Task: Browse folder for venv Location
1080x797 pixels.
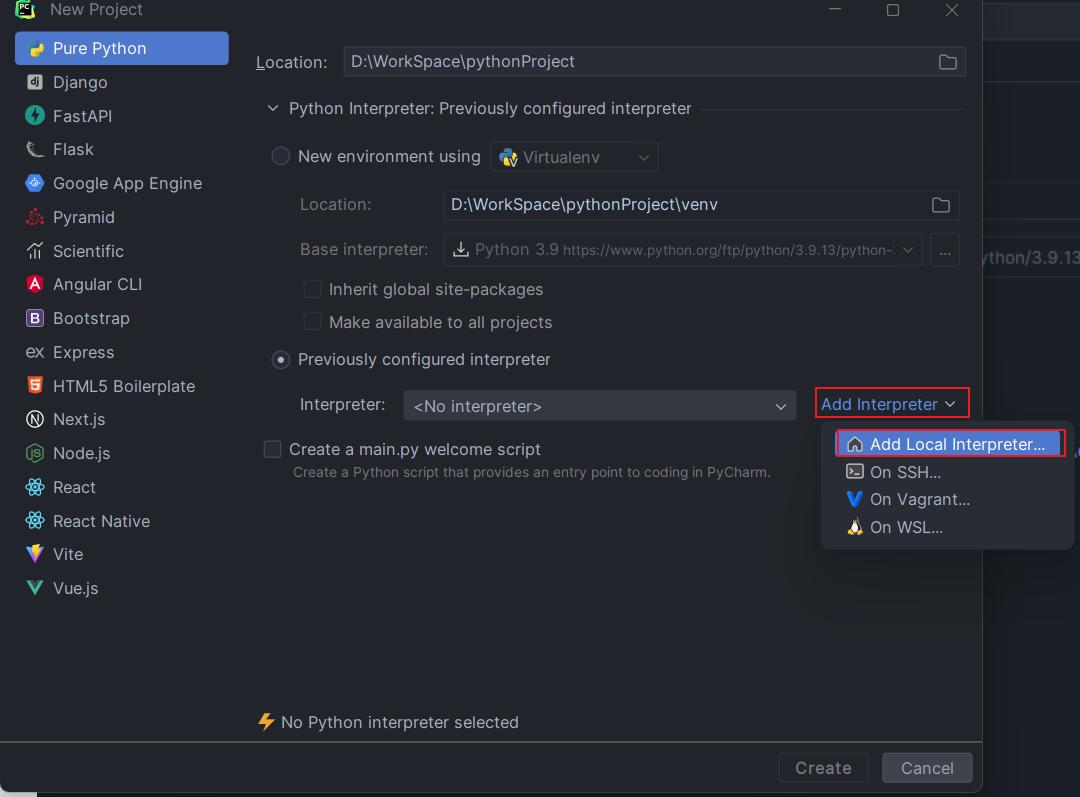Action: (x=941, y=205)
